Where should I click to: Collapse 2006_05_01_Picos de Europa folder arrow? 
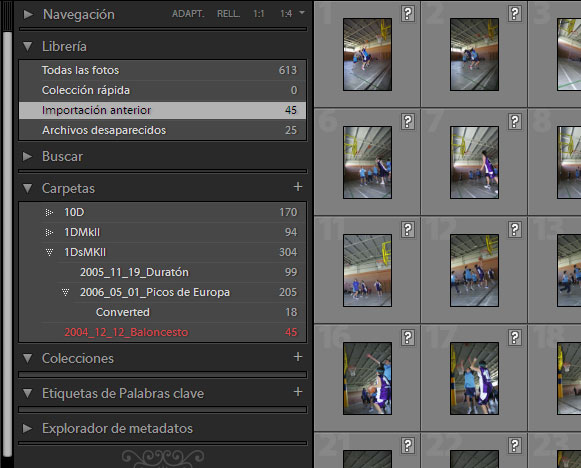(x=65, y=292)
